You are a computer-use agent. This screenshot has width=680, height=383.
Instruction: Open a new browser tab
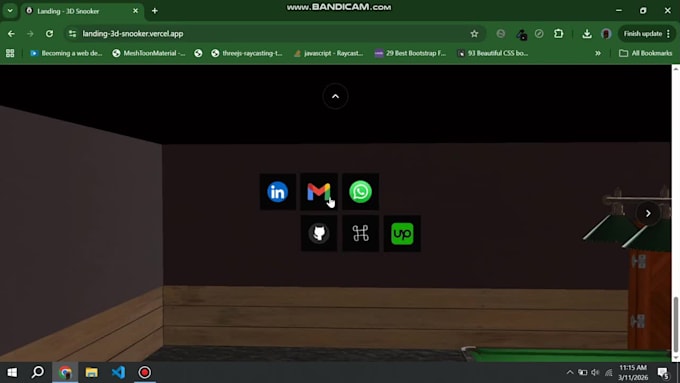click(x=154, y=11)
